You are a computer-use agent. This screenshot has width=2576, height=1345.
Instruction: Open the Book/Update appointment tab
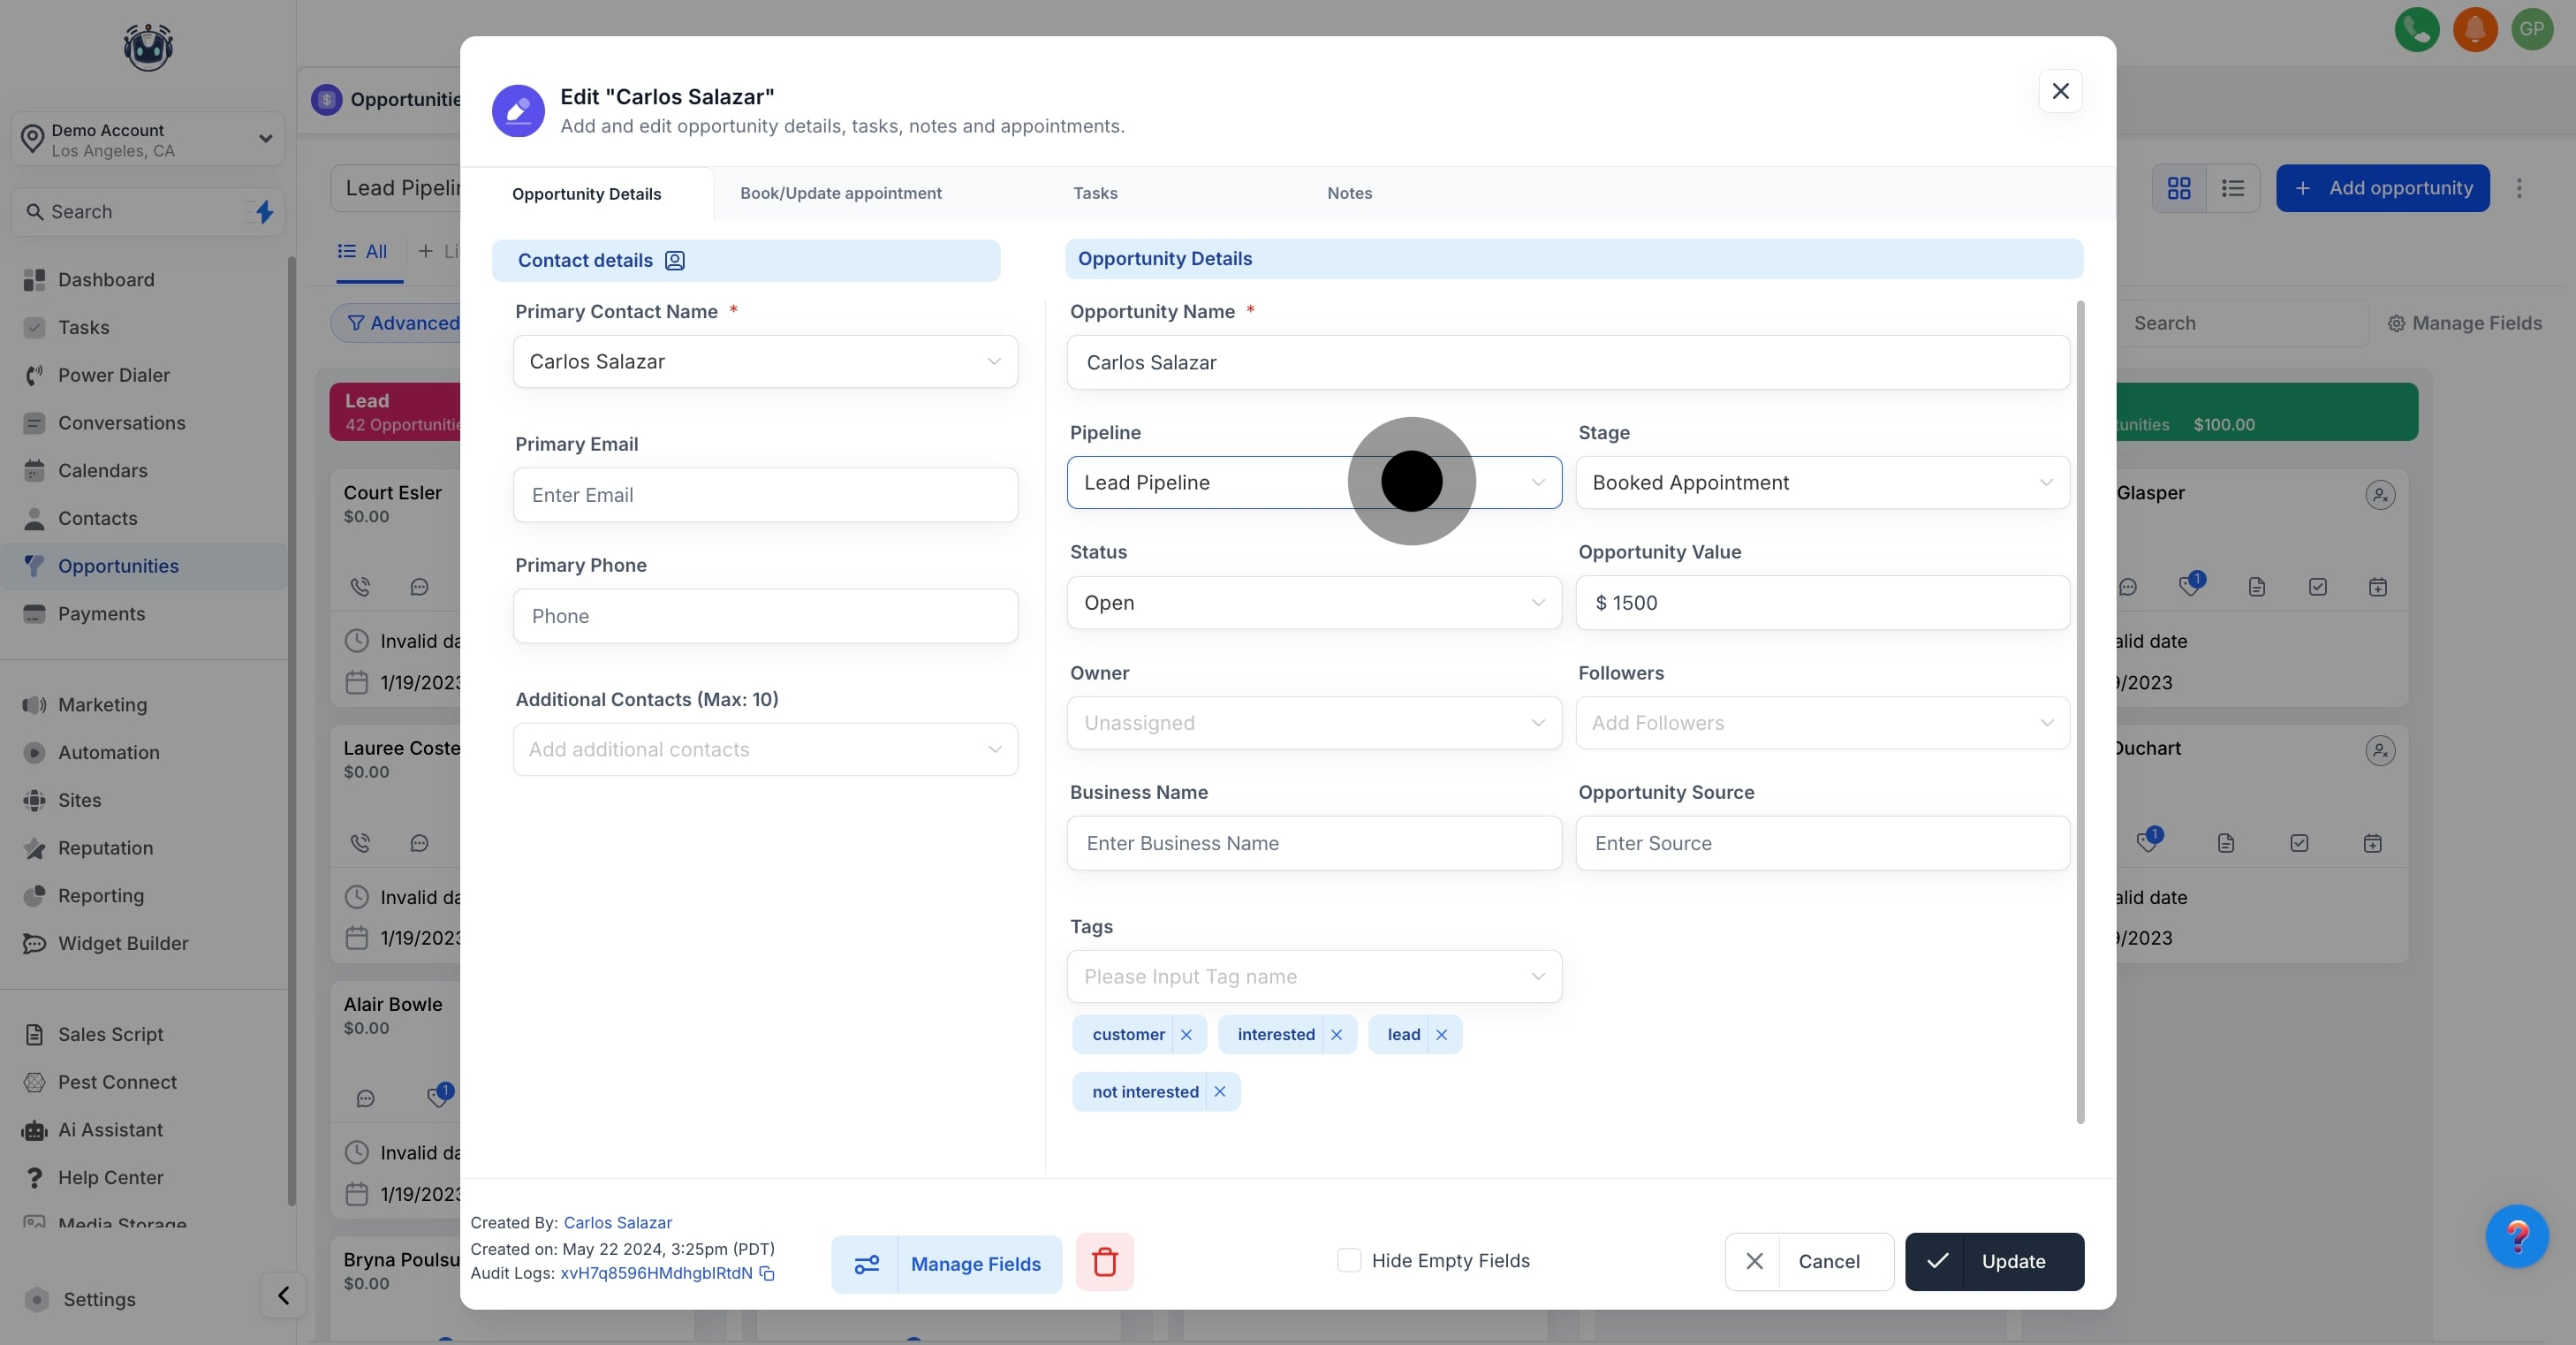tap(841, 193)
